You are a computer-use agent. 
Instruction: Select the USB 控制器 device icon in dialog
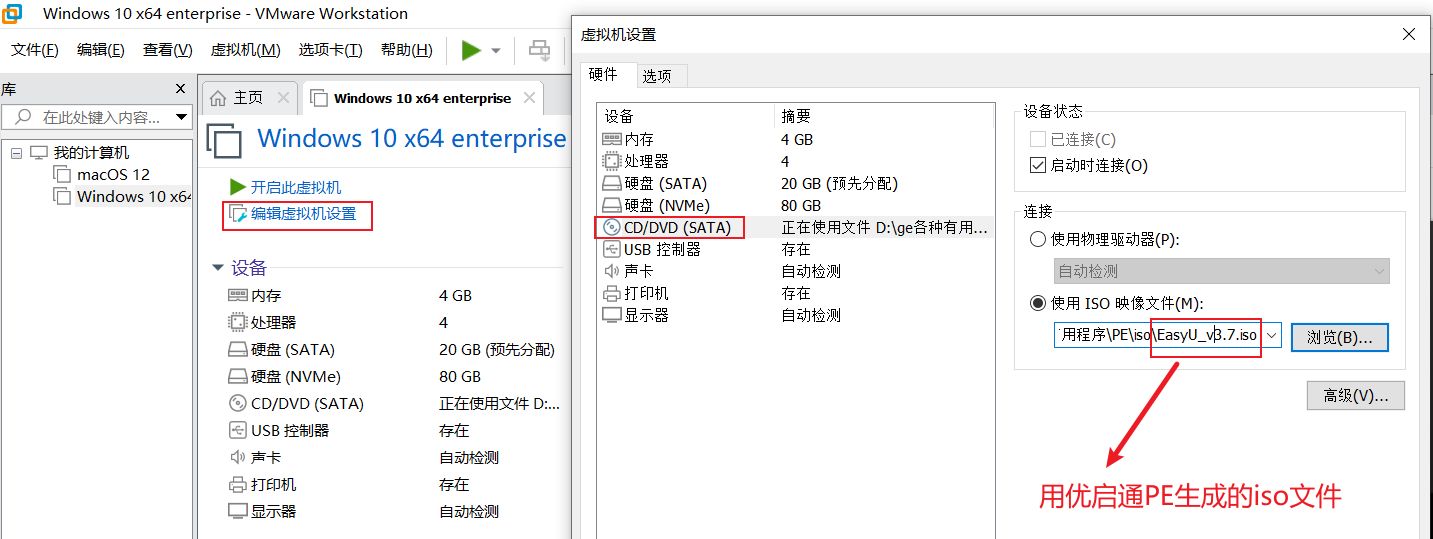(611, 249)
